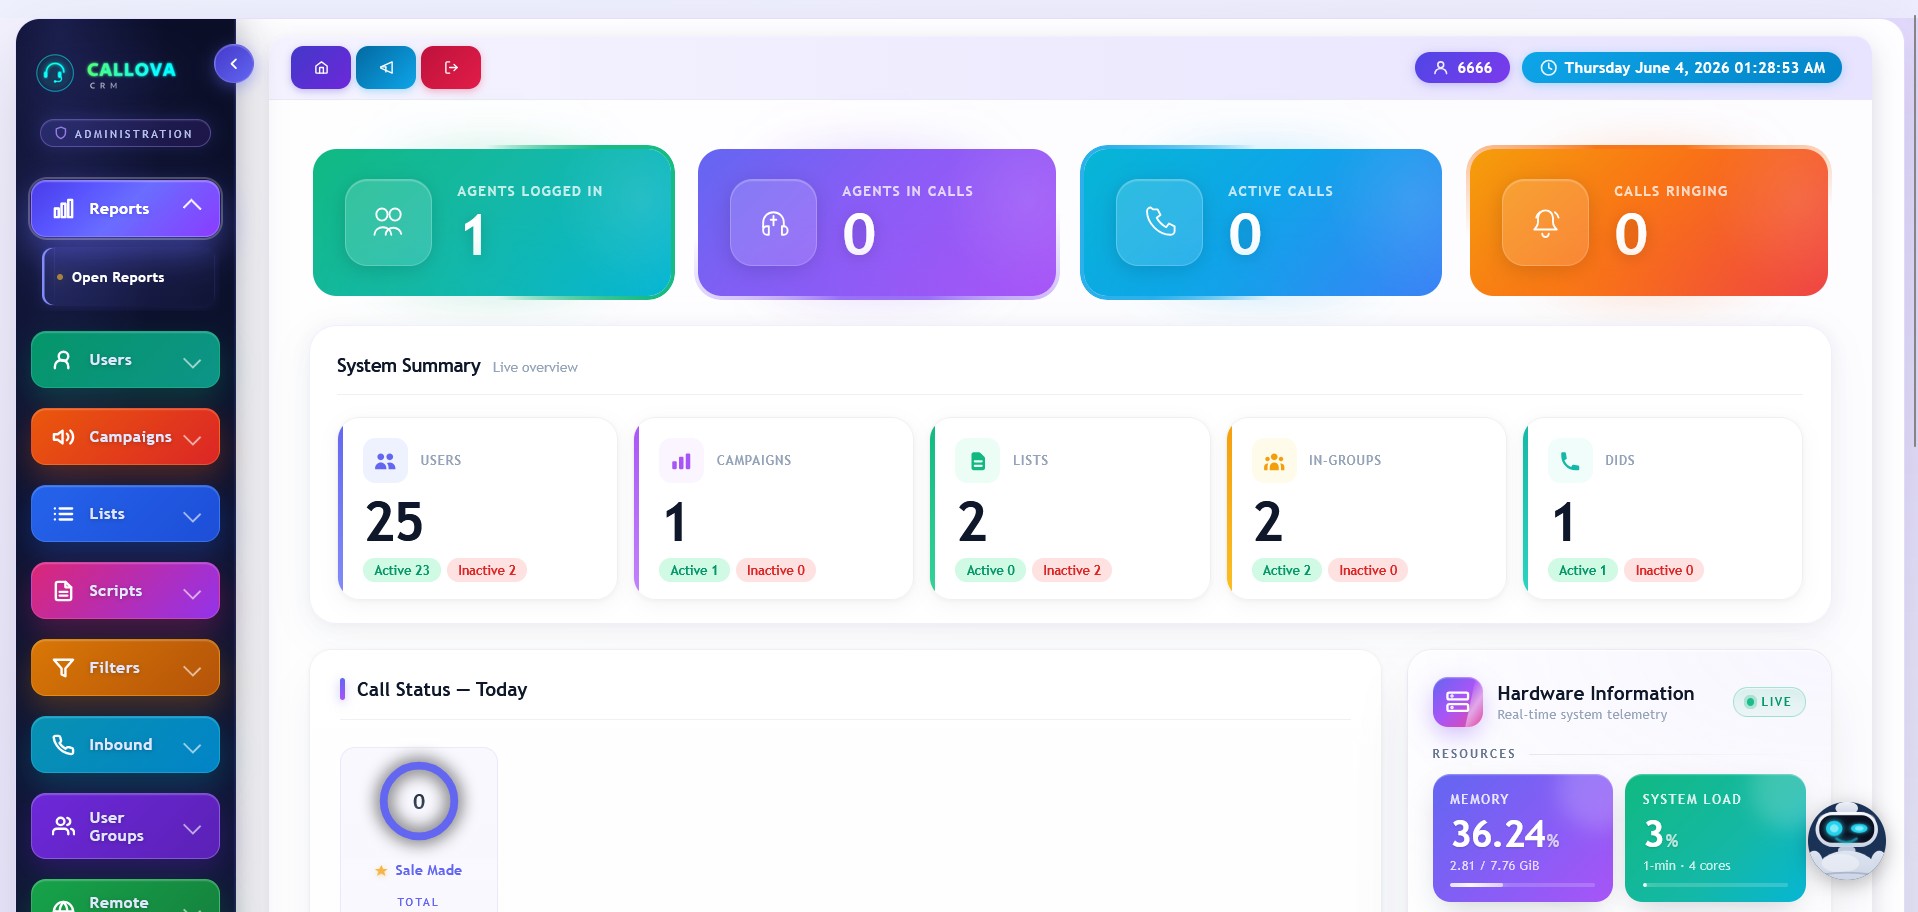Click the Agents Logged In people icon
The height and width of the screenshot is (912, 1918).
click(x=388, y=222)
